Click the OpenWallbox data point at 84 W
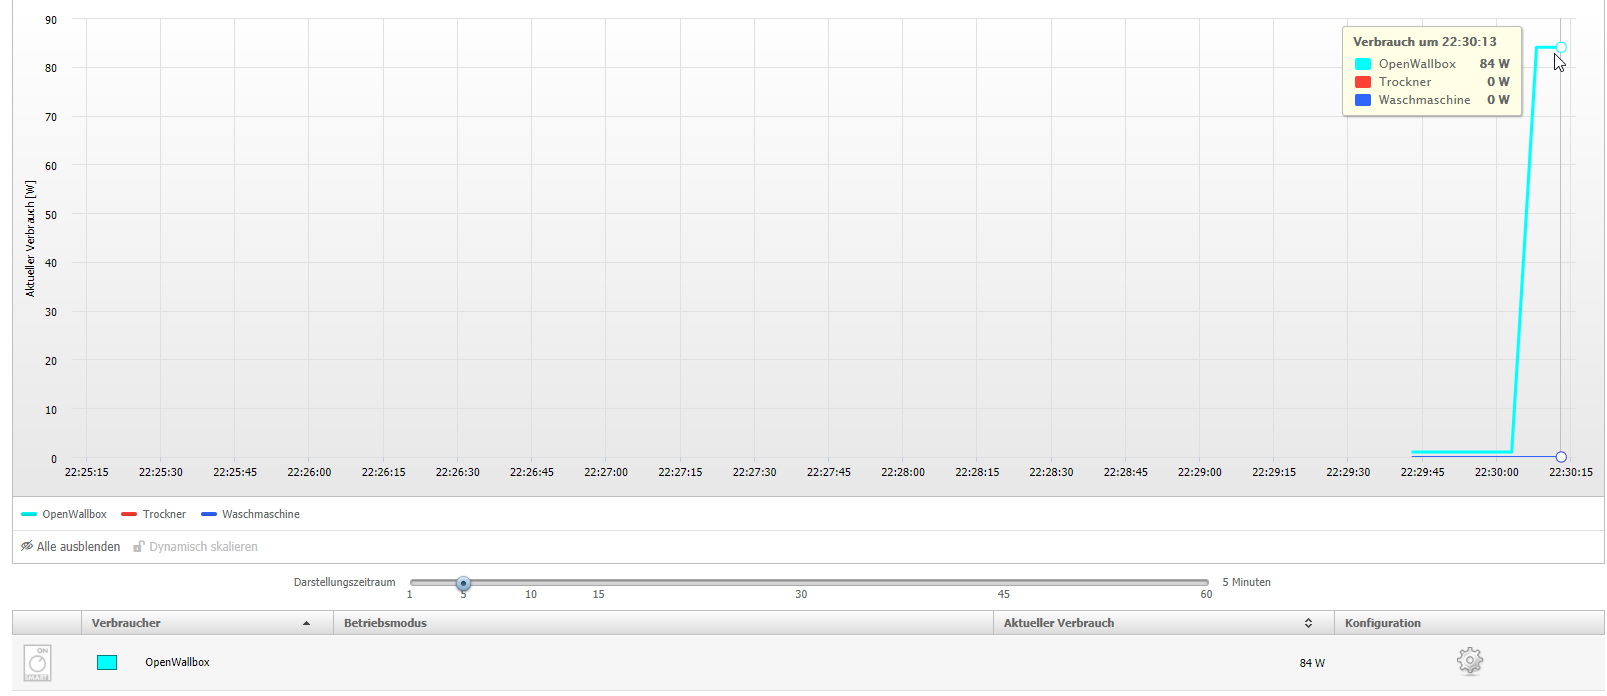Viewport: 1607px width, 696px height. point(1561,47)
